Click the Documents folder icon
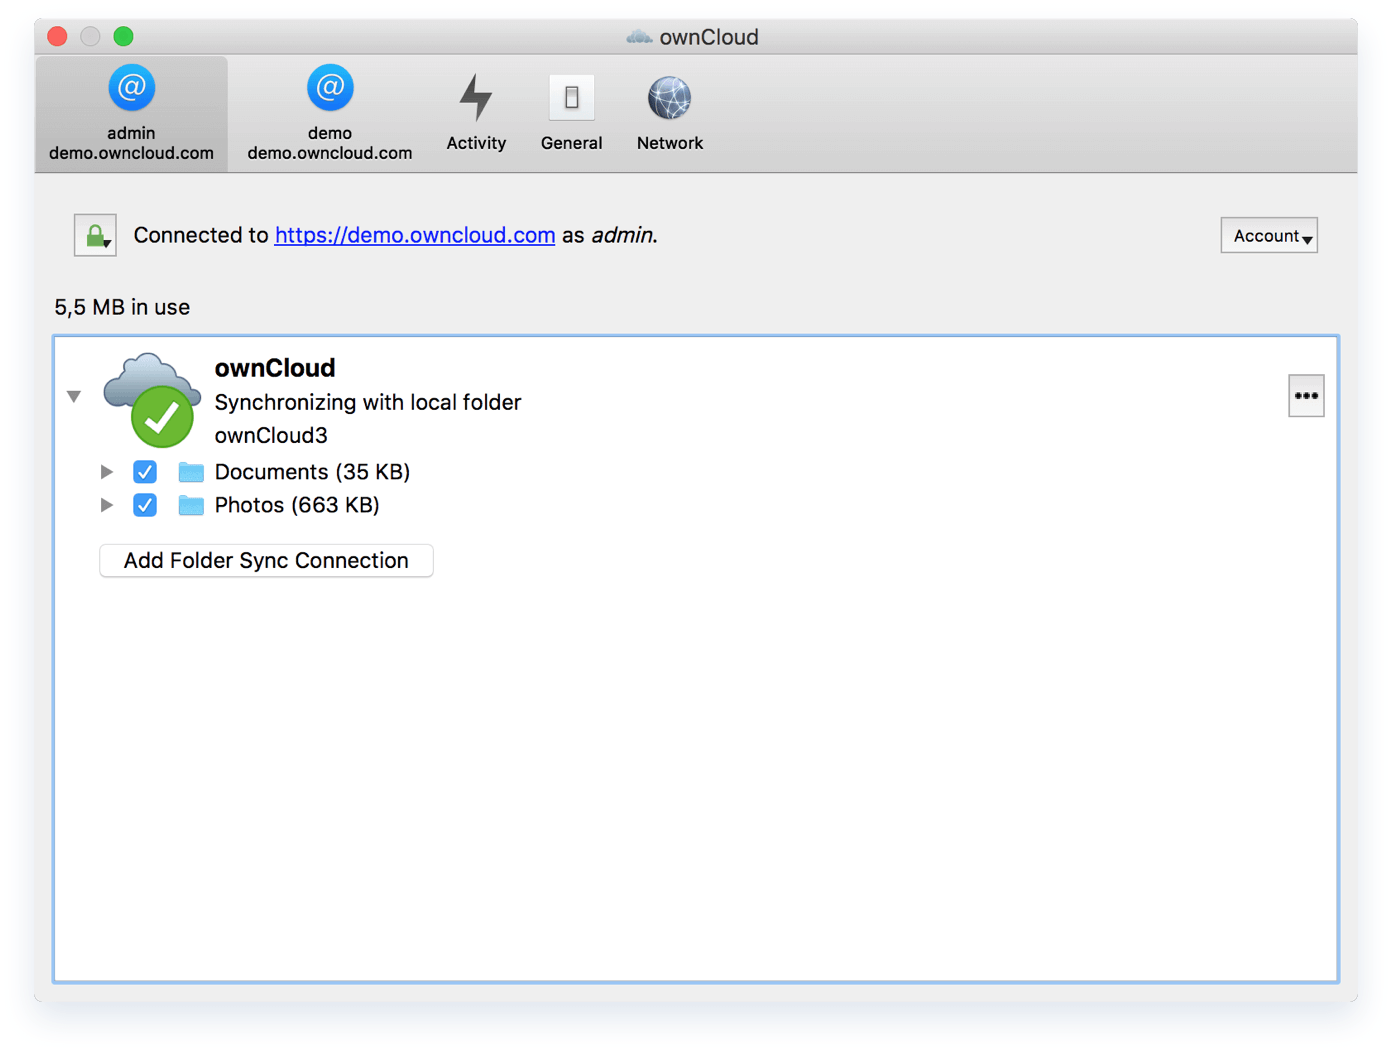 click(x=191, y=472)
